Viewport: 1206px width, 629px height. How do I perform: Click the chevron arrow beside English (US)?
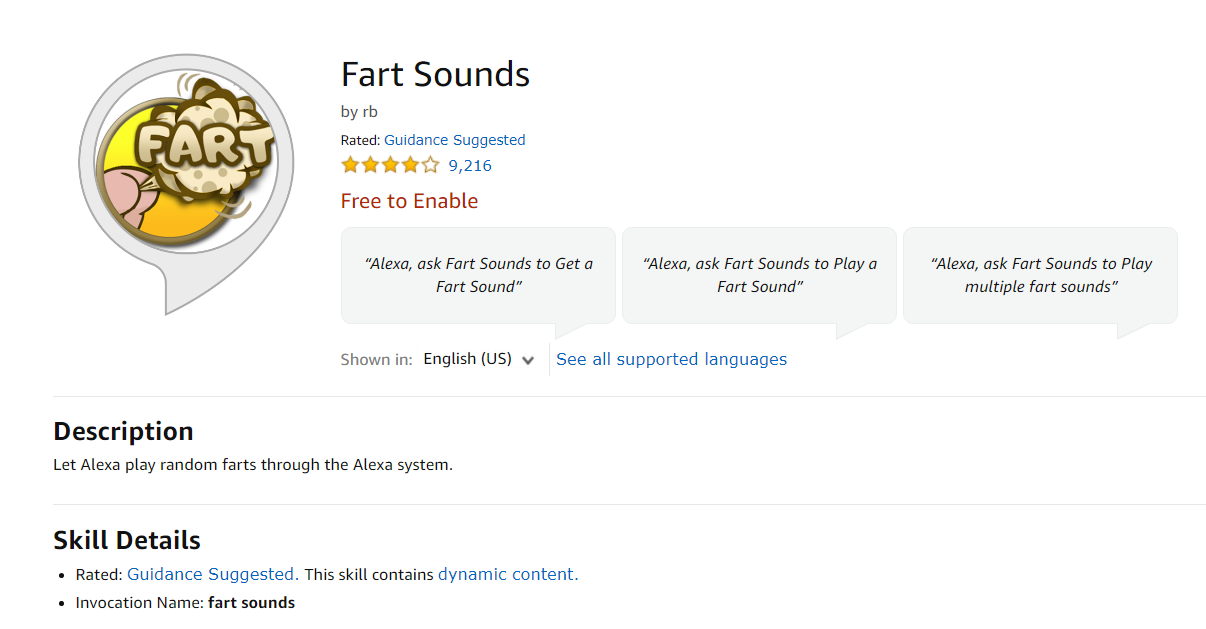tap(528, 360)
